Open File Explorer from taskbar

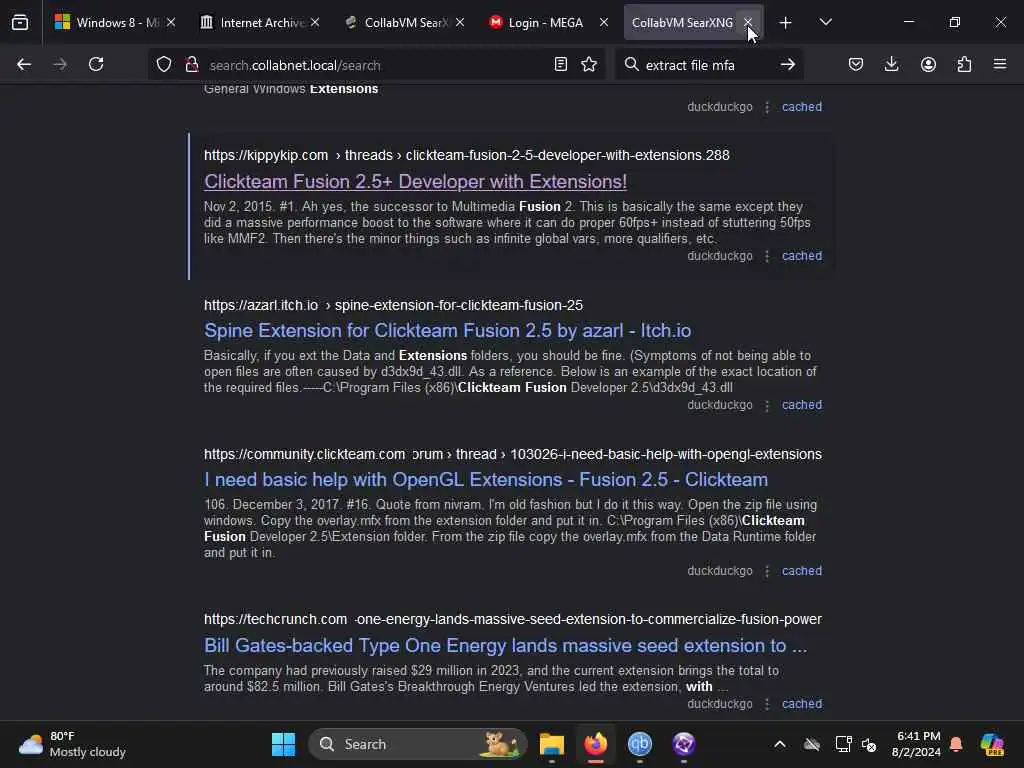tap(552, 744)
